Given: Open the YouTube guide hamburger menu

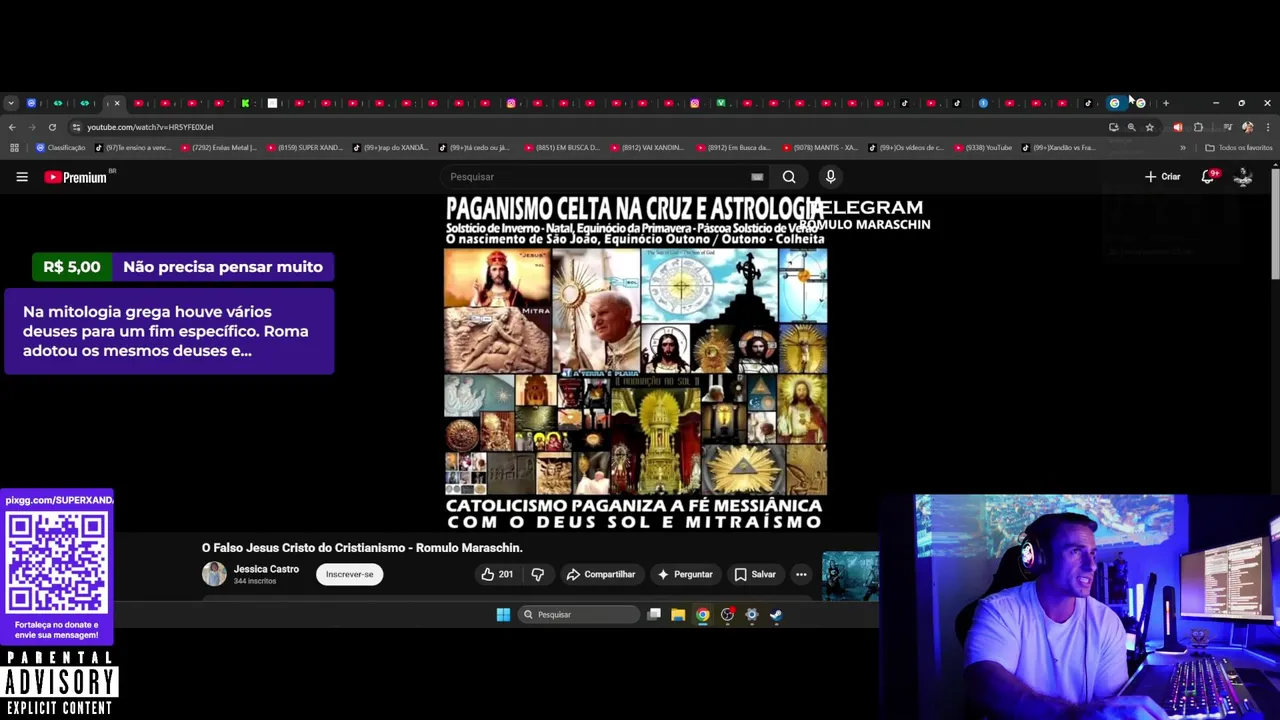Looking at the screenshot, I should (22, 177).
